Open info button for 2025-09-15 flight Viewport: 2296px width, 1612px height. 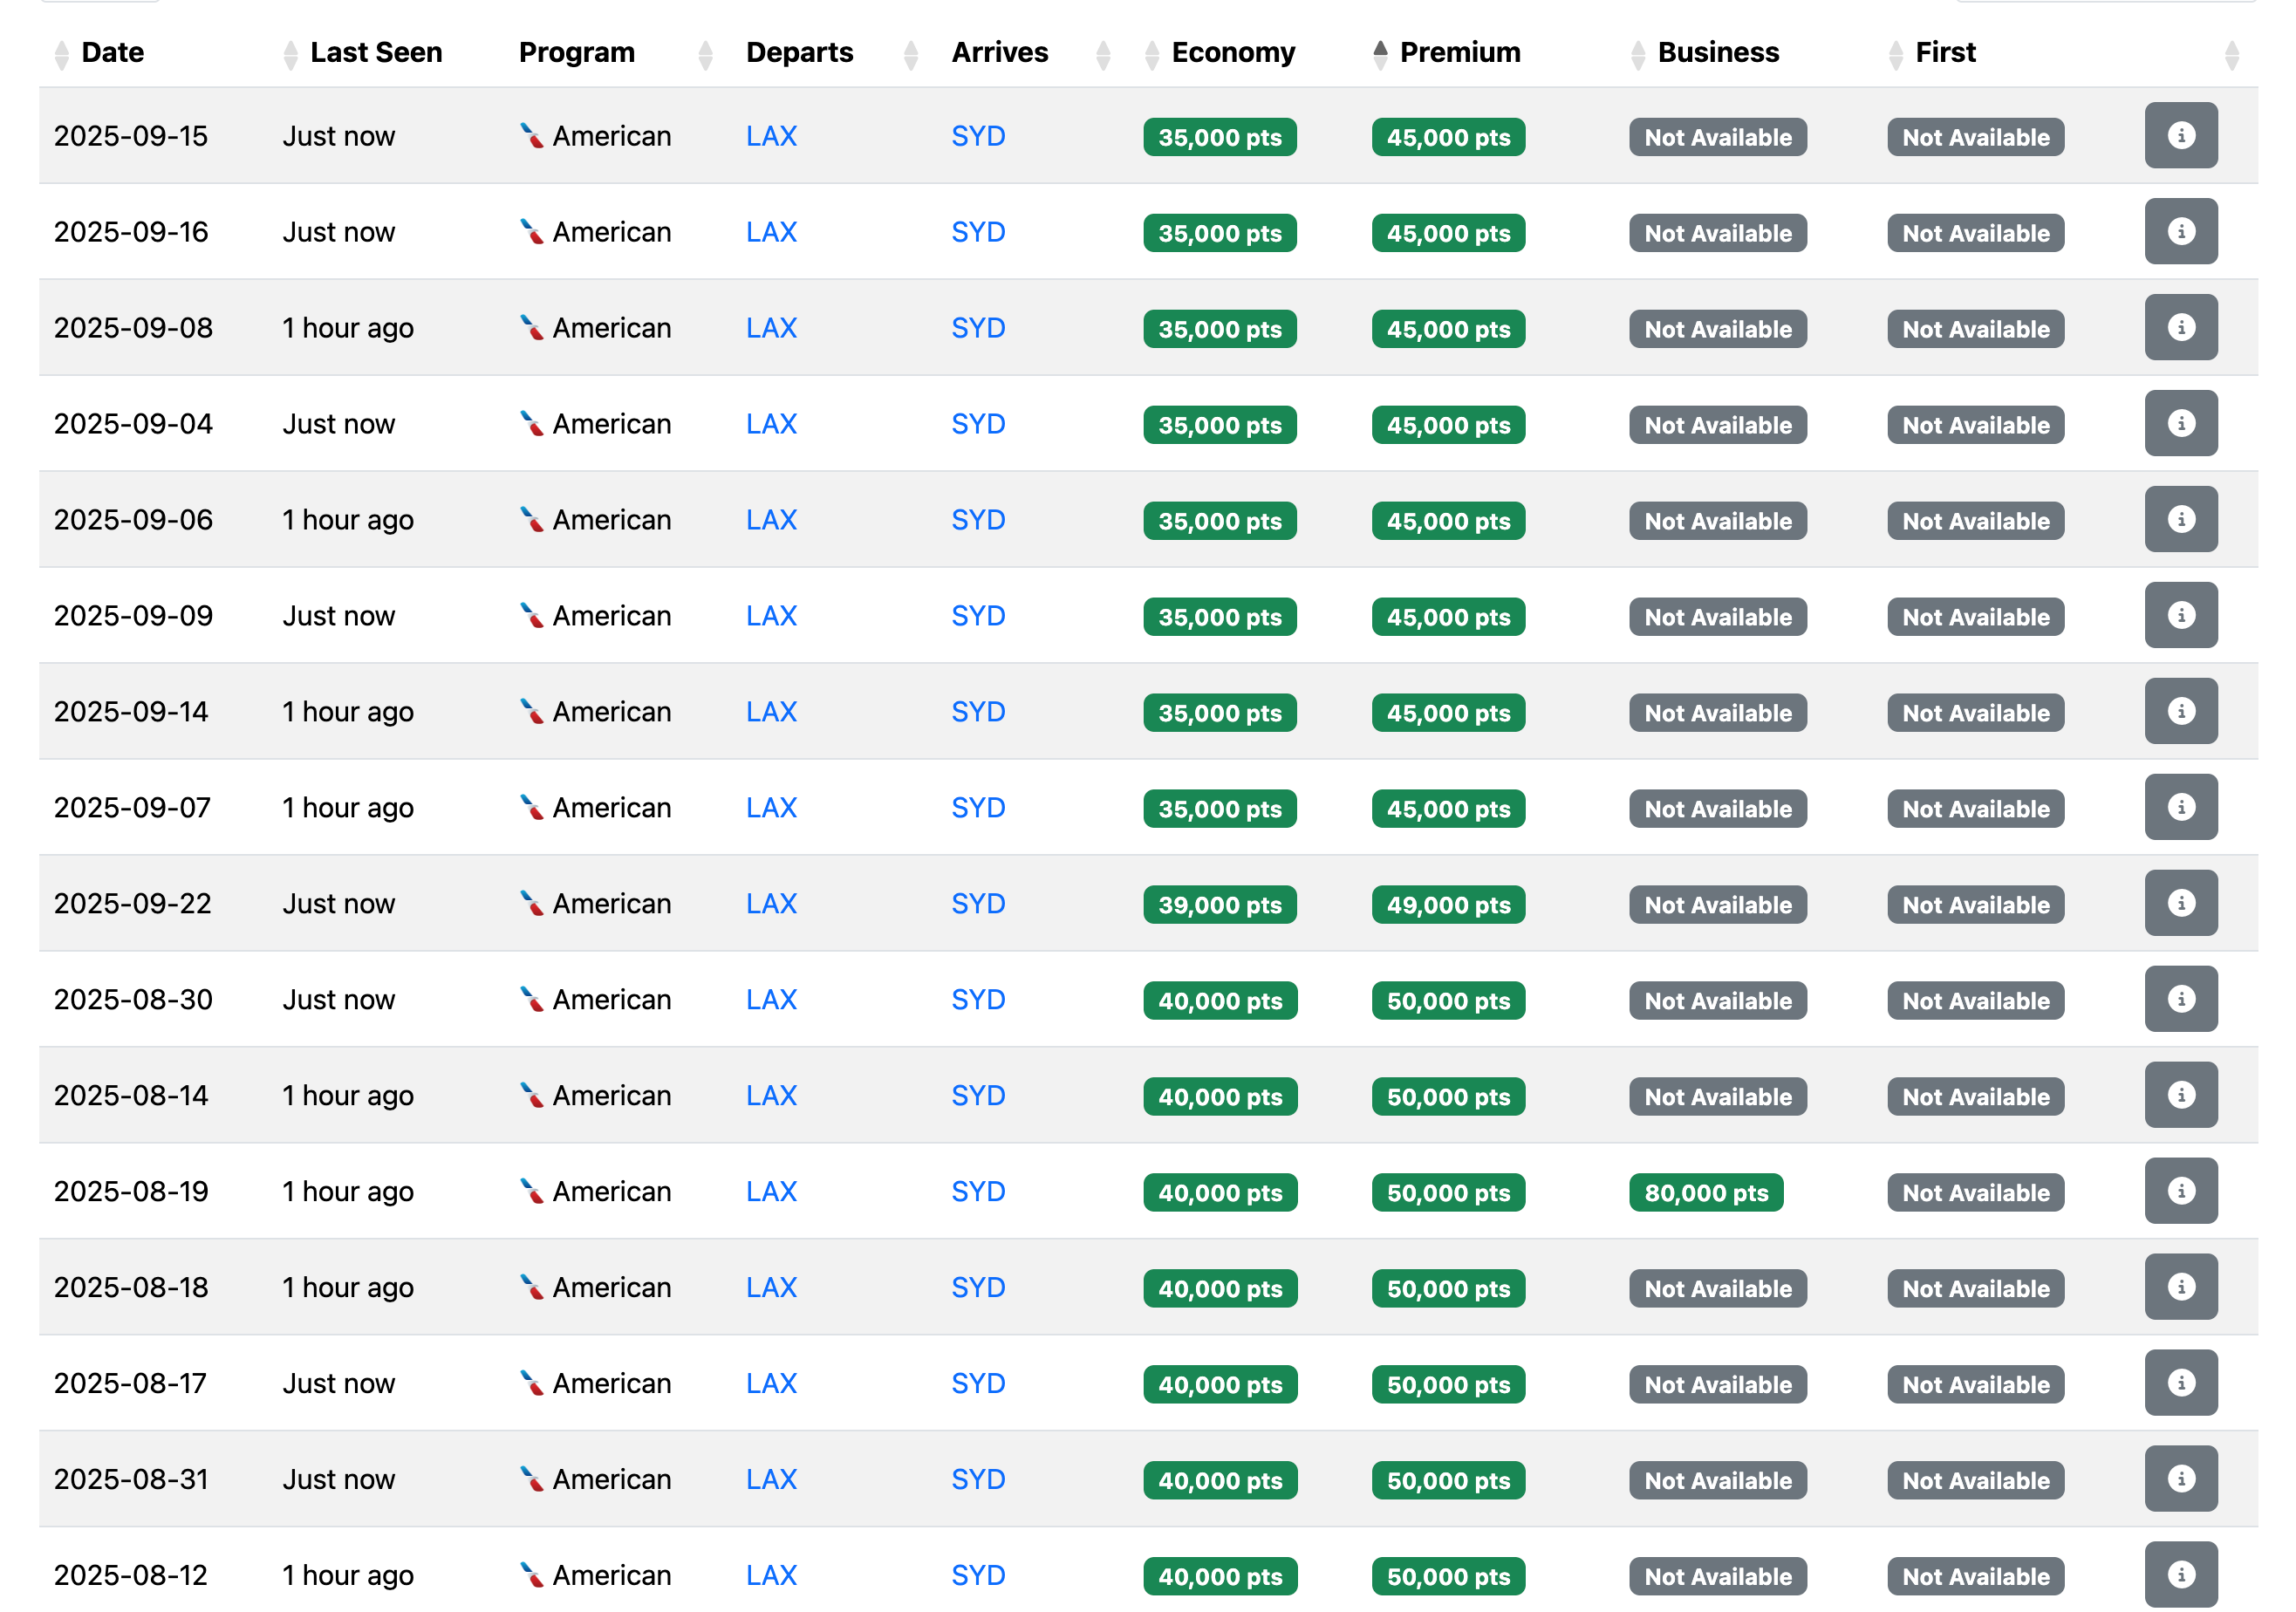coord(2180,136)
